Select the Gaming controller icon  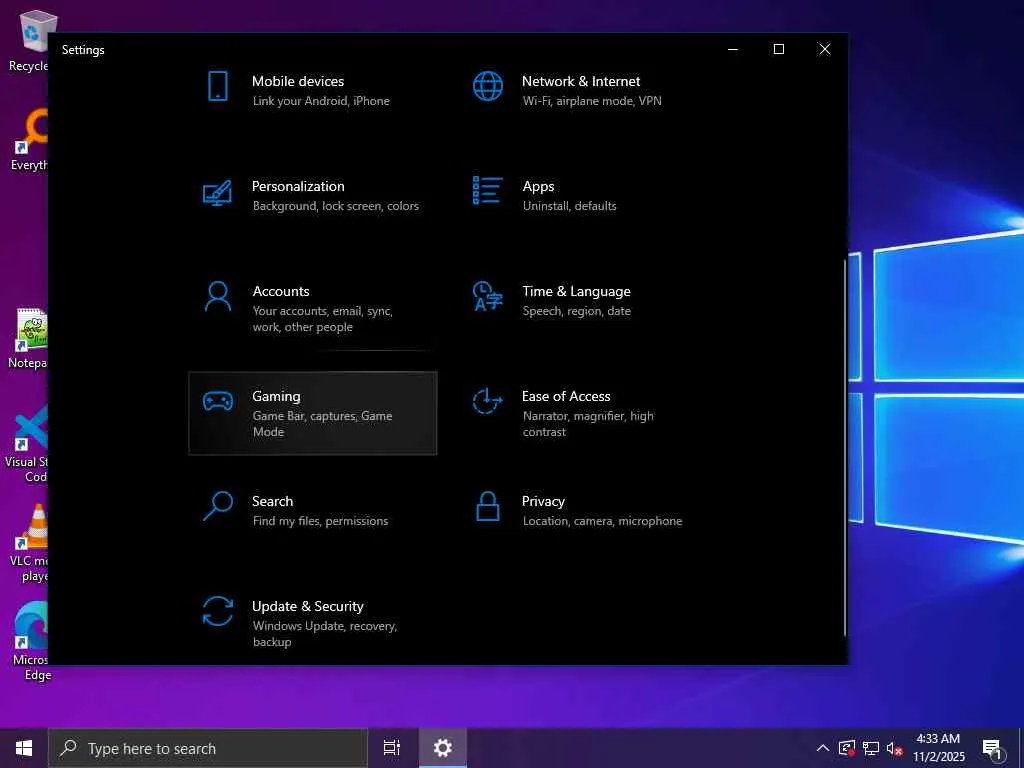tap(218, 401)
